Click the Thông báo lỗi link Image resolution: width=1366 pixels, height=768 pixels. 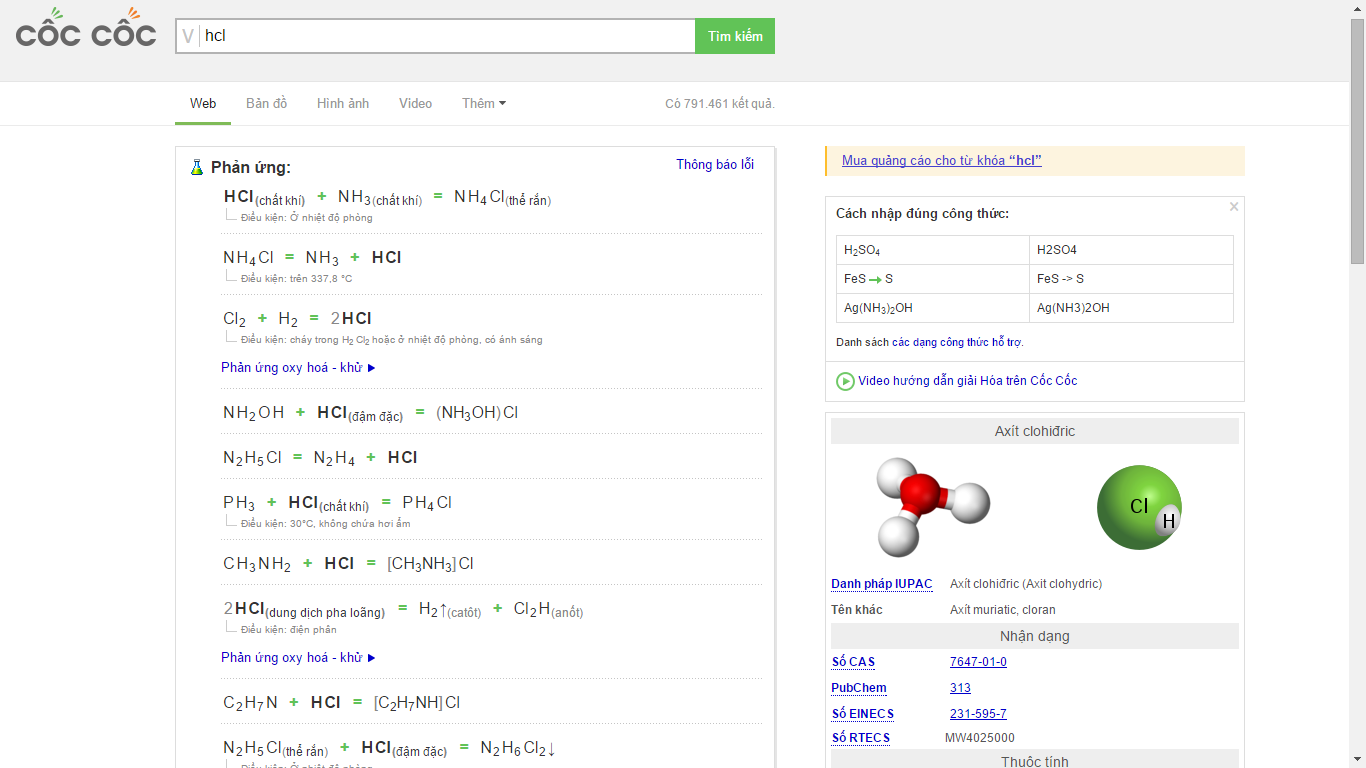(x=715, y=165)
